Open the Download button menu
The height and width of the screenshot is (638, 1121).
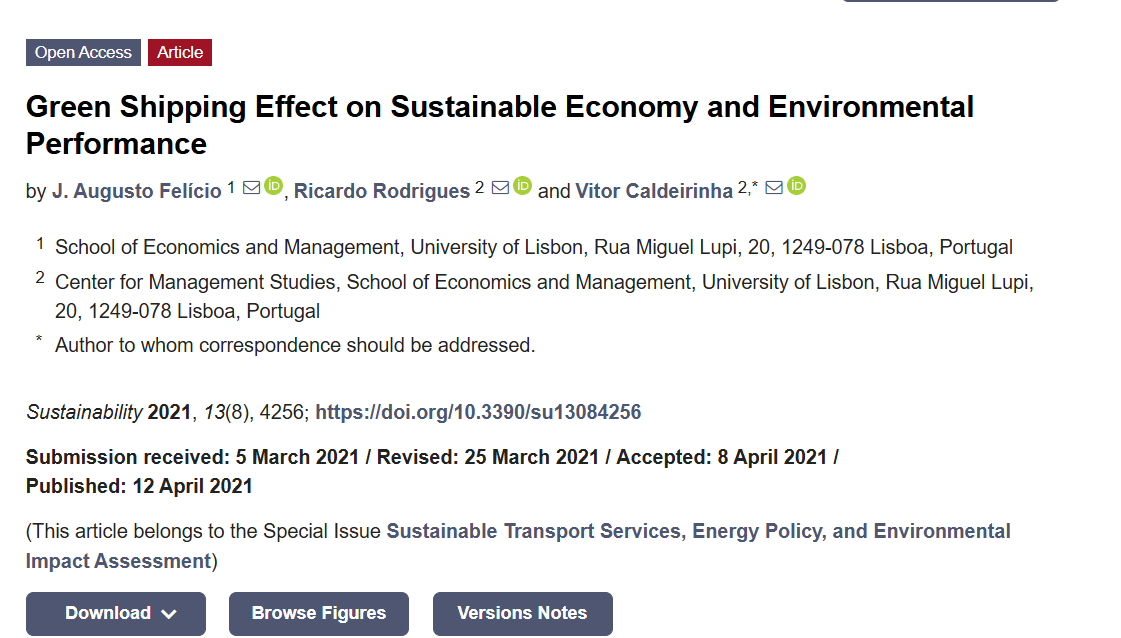point(116,614)
